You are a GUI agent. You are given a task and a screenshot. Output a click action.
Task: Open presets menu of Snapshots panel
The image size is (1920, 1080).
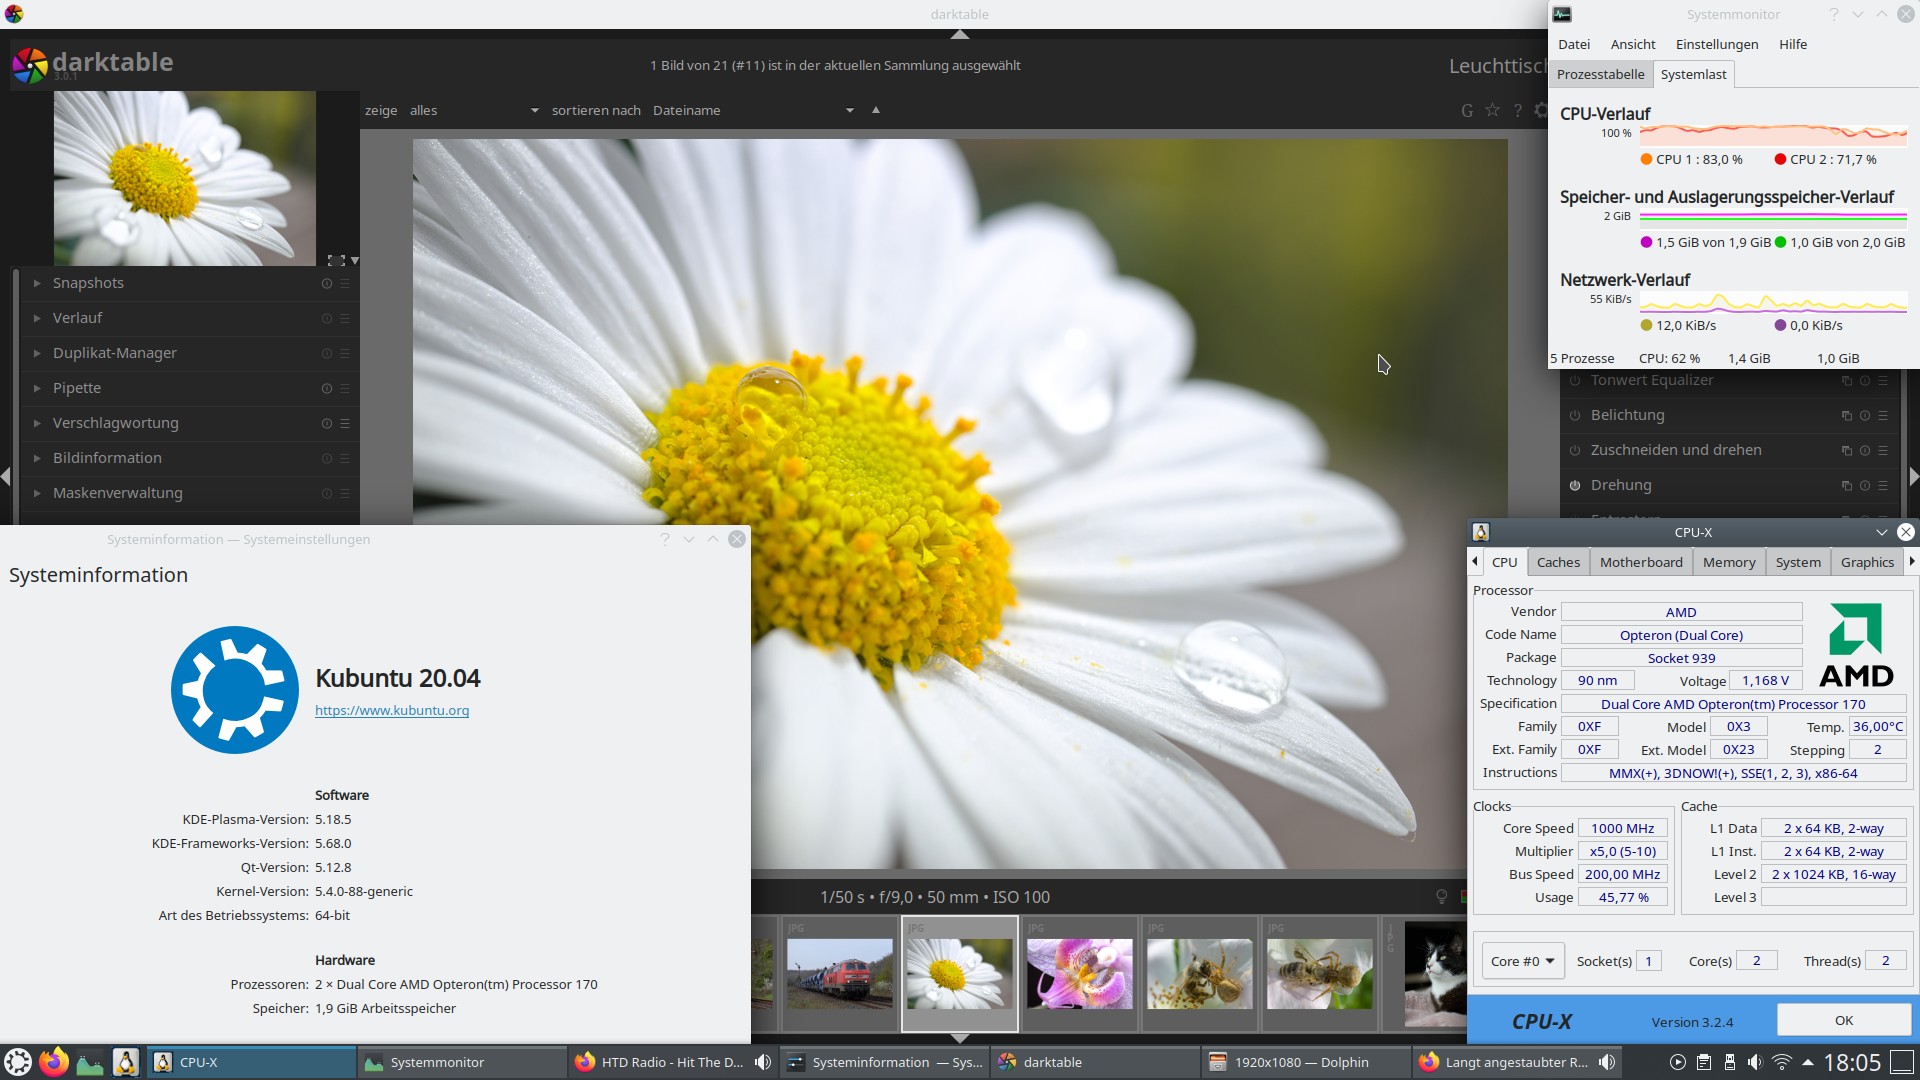pos(345,284)
